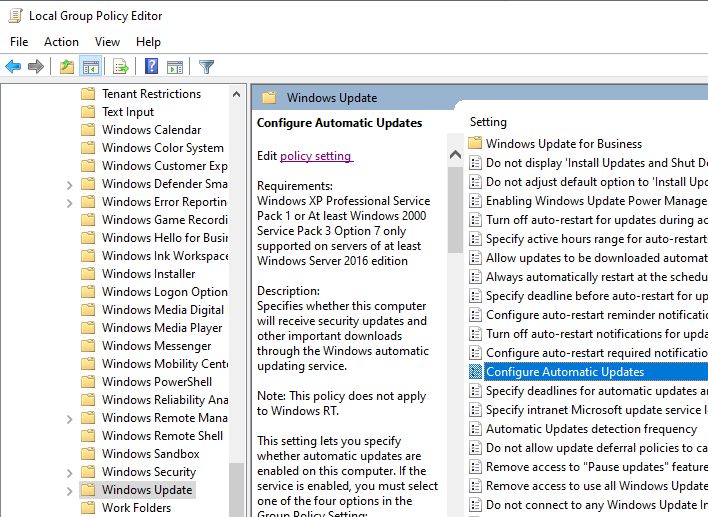Select Windows Logon Options in the tree
The image size is (708, 517).
(x=164, y=292)
